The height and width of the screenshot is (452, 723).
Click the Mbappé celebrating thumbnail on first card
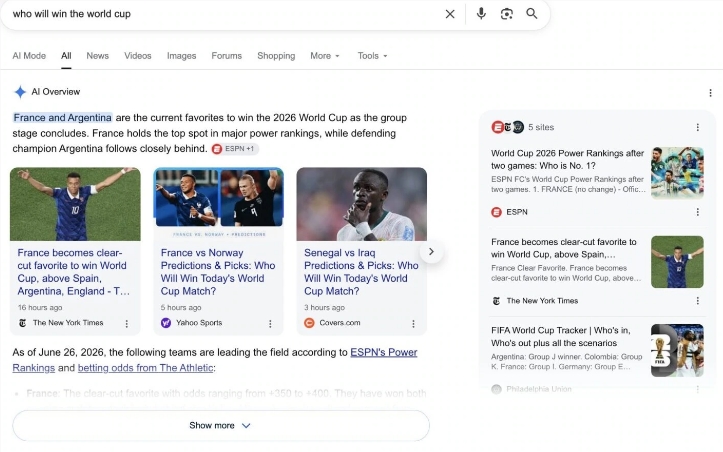[75, 204]
